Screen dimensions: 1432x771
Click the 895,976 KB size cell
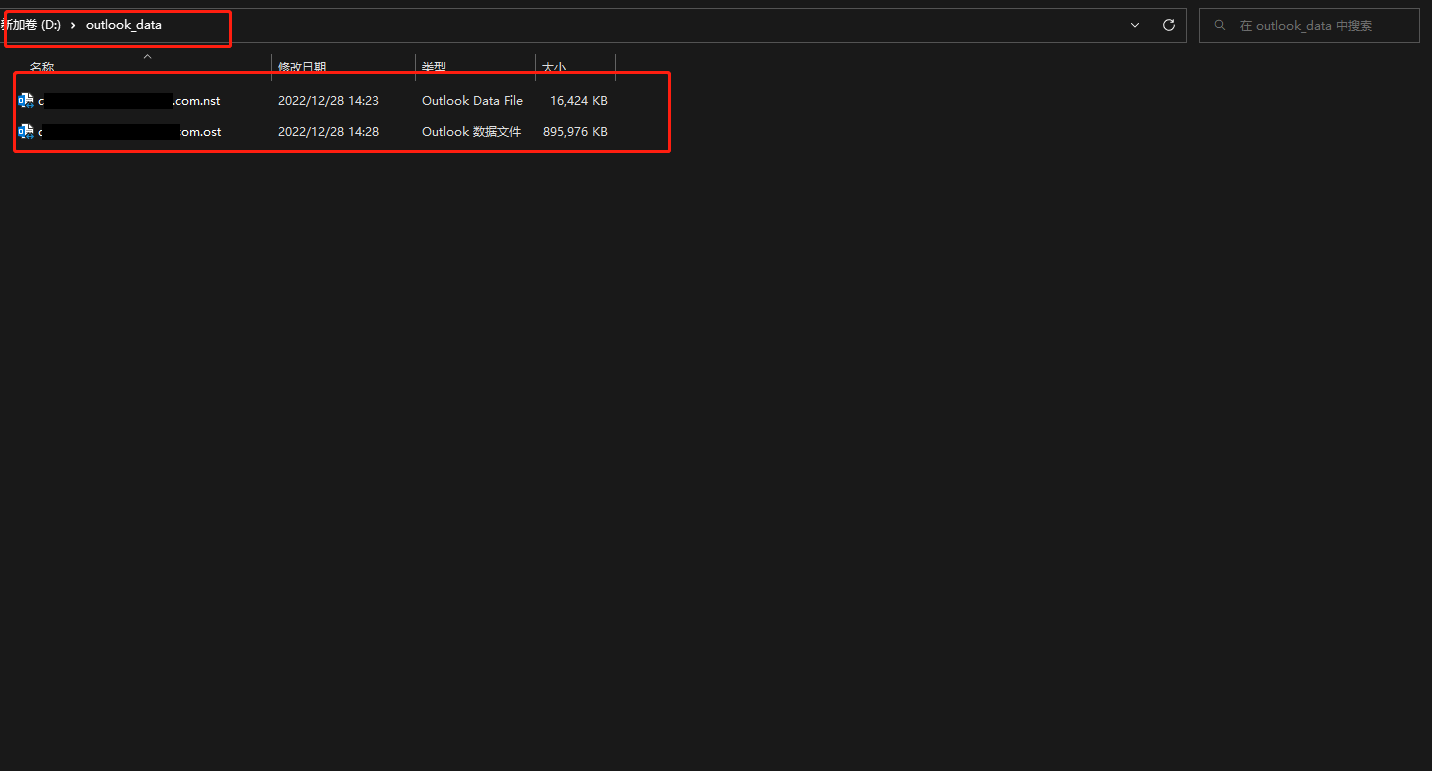[575, 132]
